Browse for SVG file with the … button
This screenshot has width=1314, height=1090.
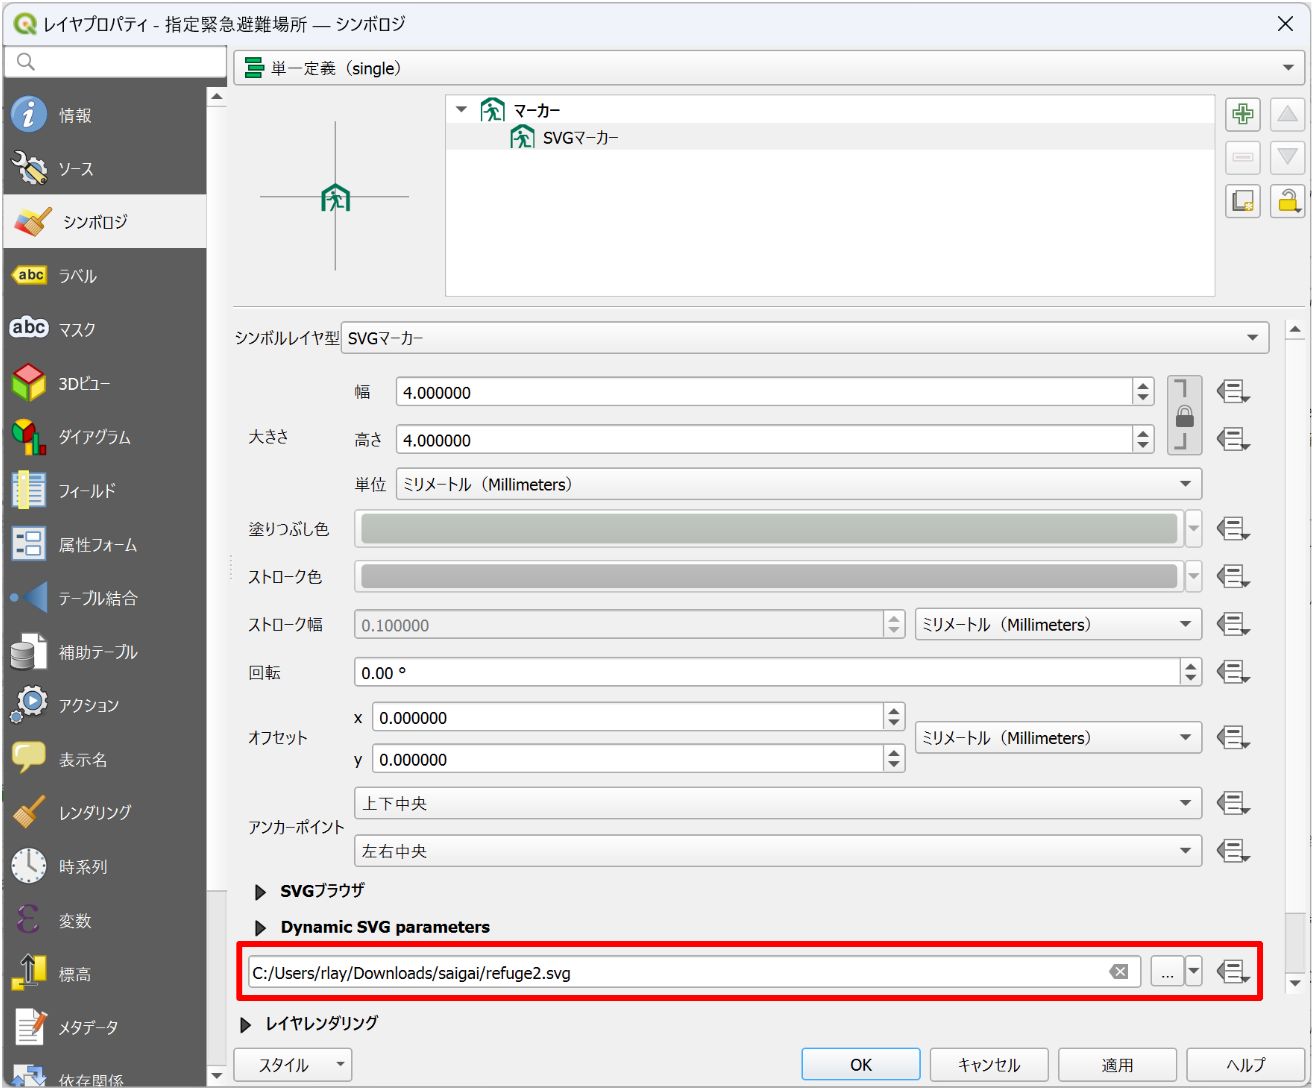pyautogui.click(x=1166, y=972)
